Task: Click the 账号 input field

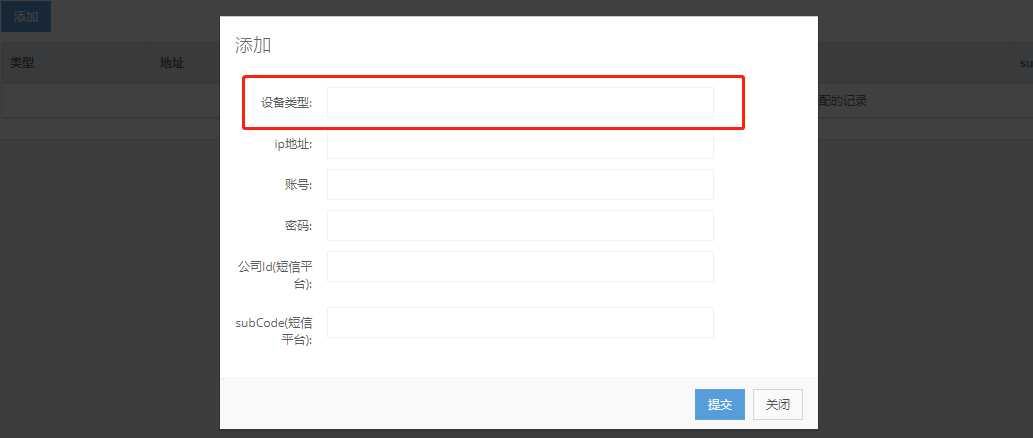Action: coord(520,185)
